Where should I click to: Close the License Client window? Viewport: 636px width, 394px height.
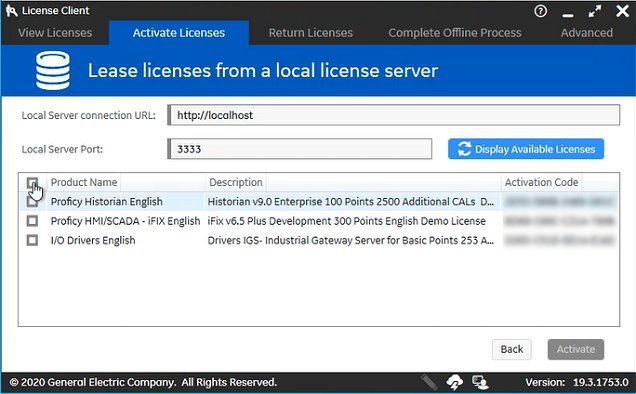coord(622,11)
